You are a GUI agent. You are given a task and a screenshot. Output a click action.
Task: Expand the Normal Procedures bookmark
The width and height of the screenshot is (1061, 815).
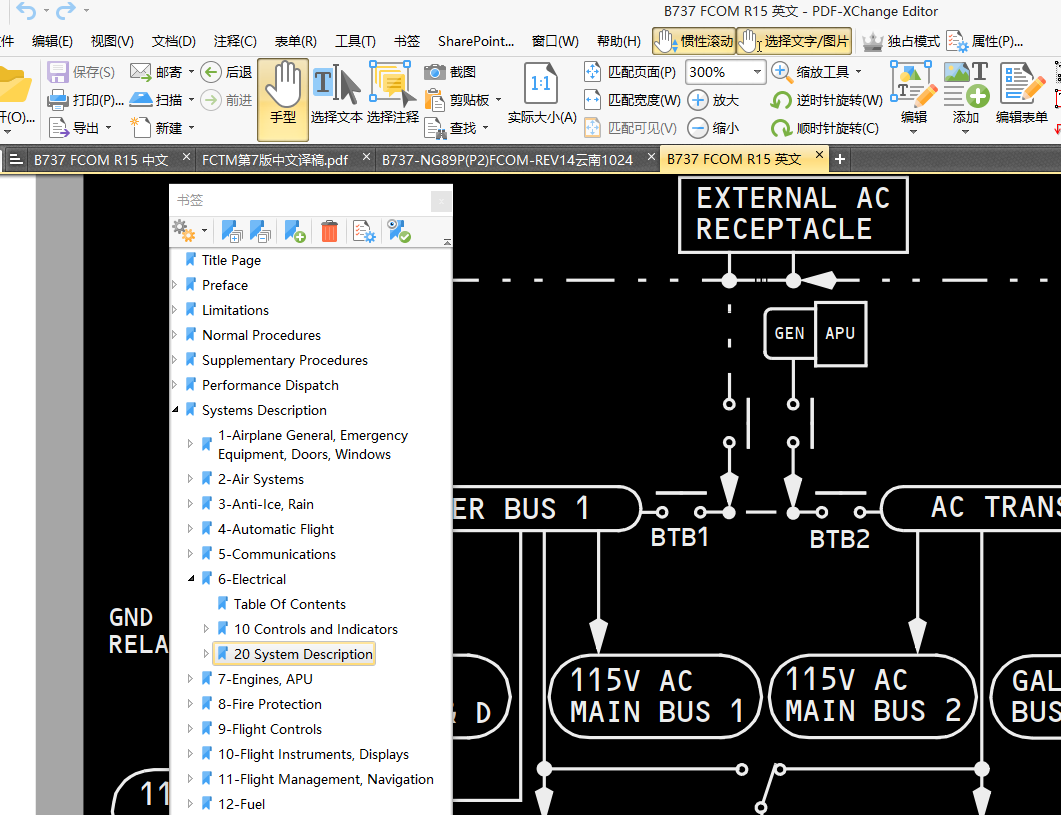point(175,335)
